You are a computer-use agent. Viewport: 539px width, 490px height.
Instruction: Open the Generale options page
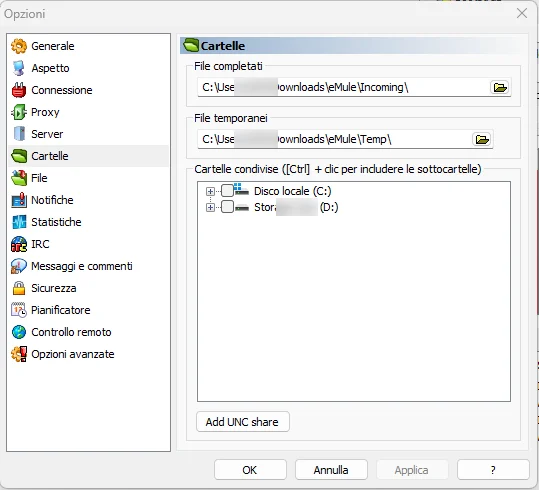click(x=88, y=46)
